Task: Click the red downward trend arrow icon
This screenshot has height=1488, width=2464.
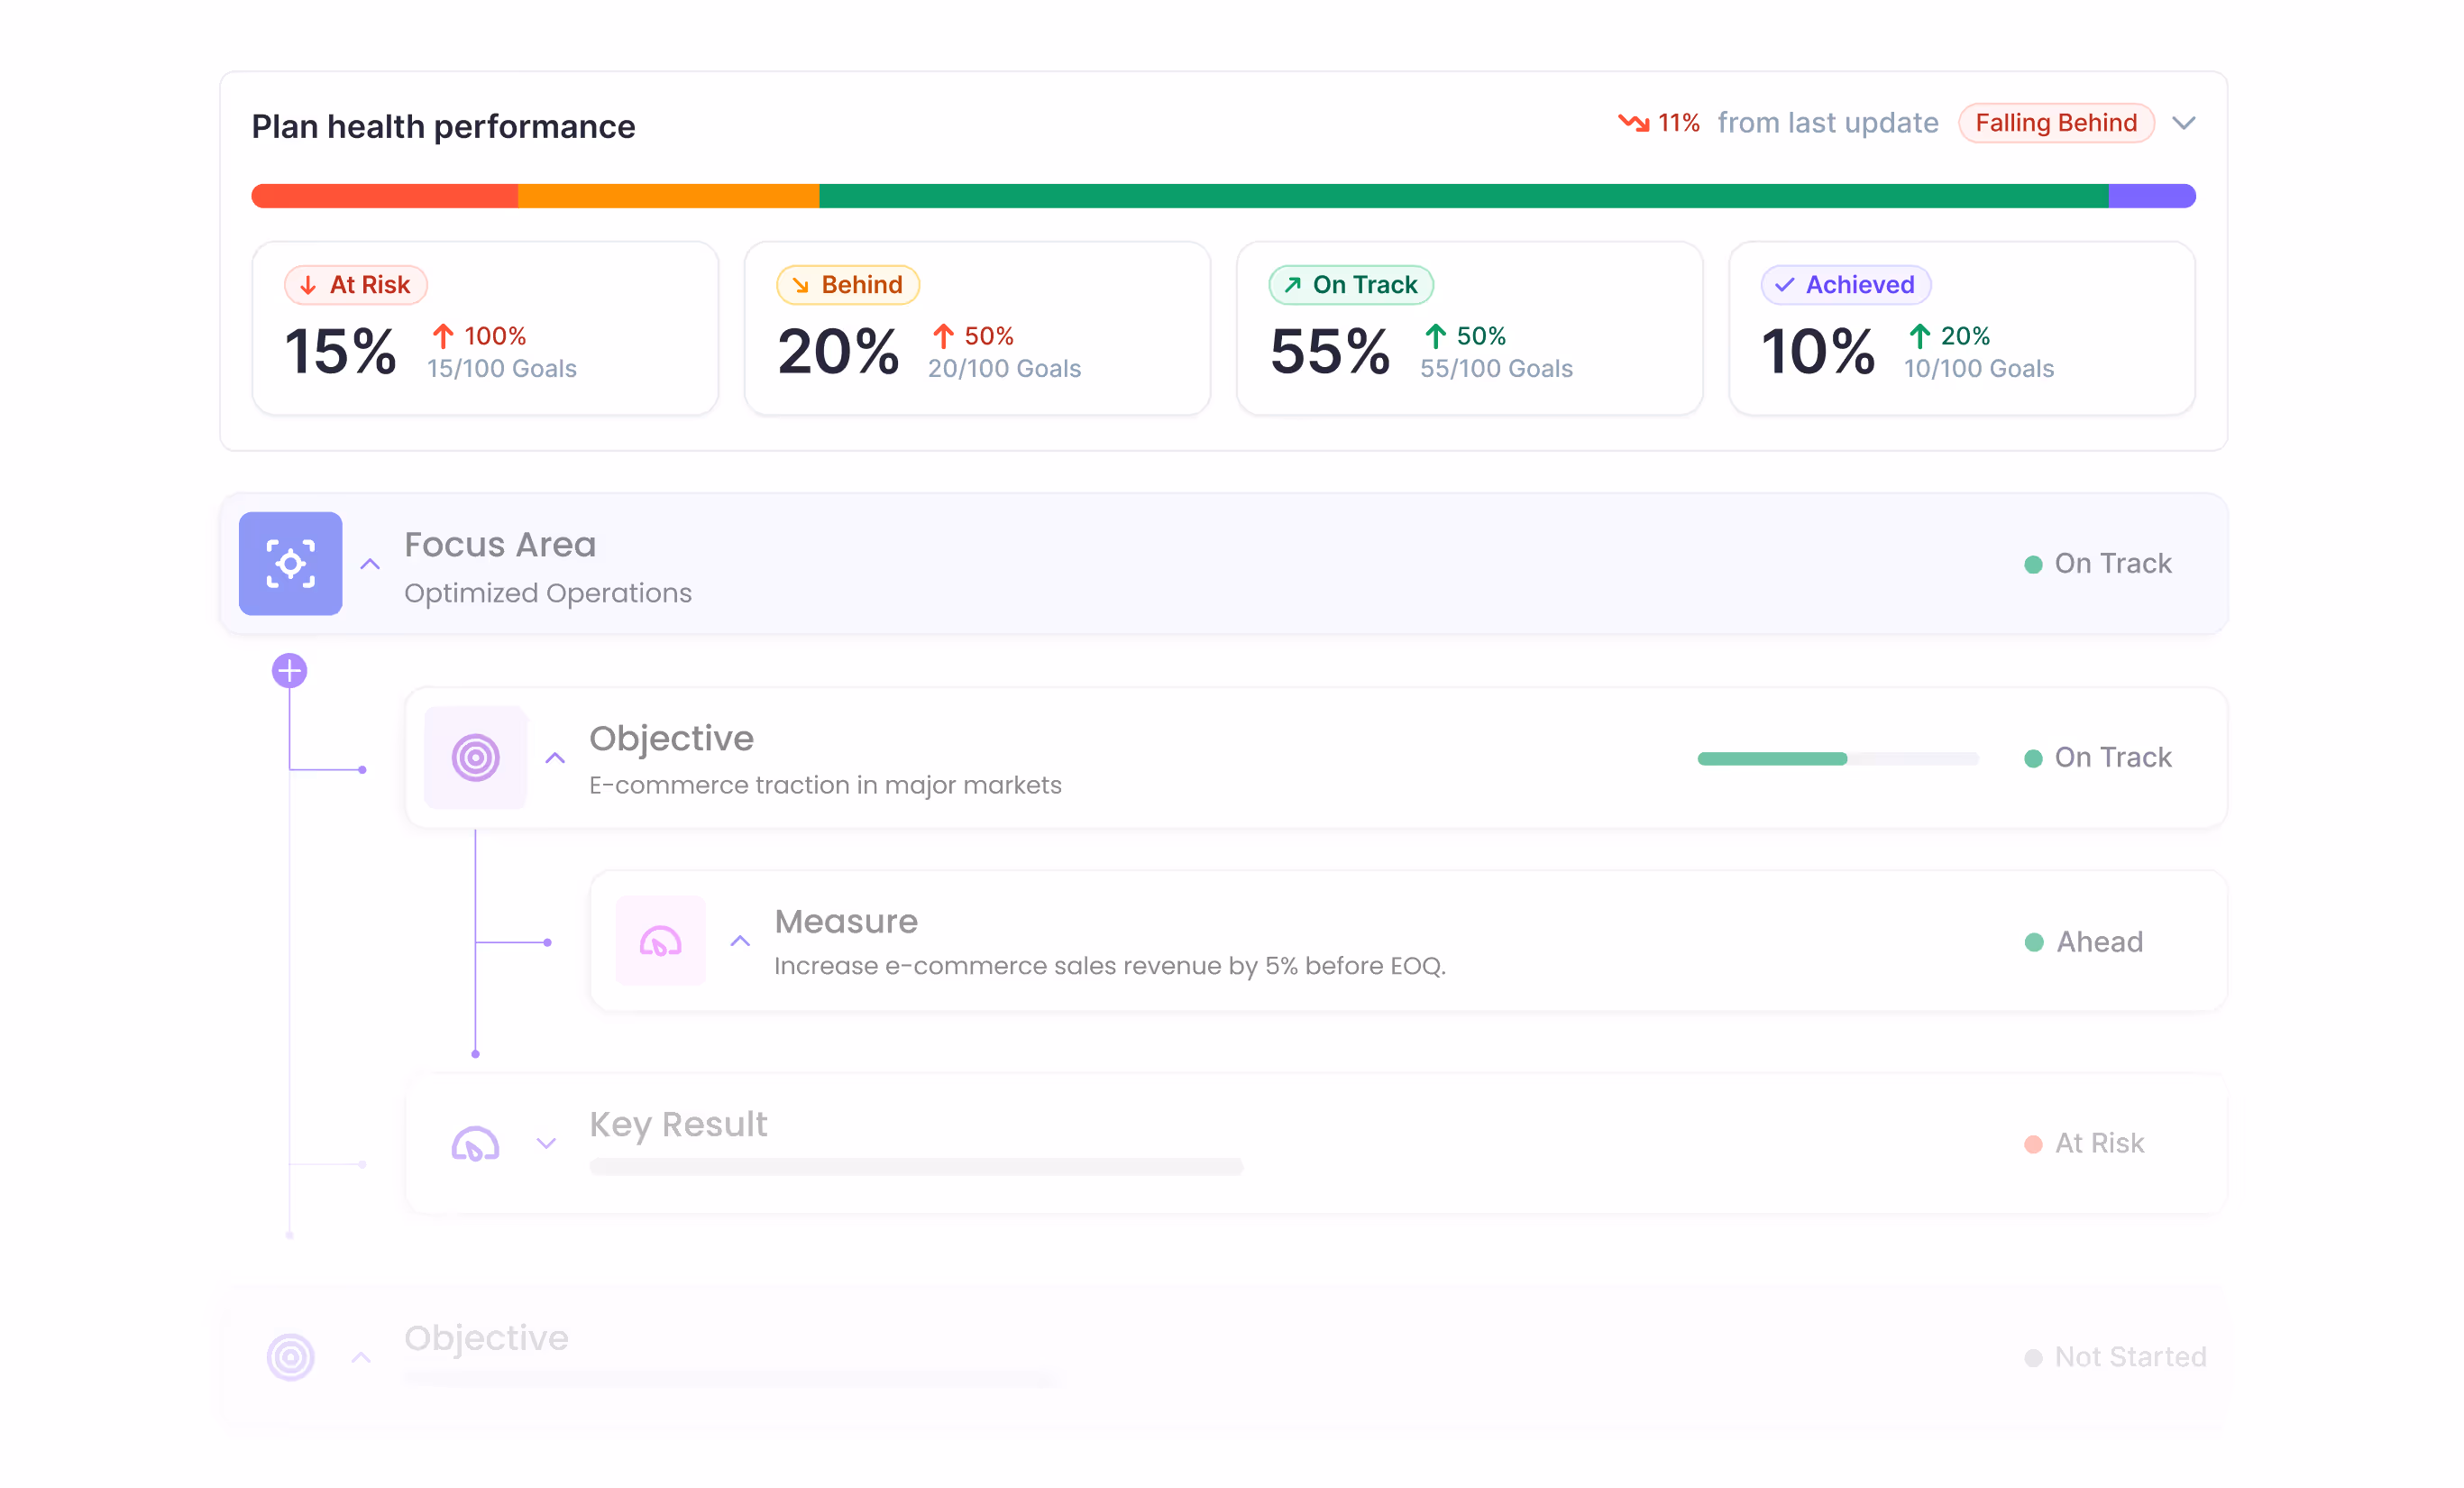Action: tap(1633, 122)
